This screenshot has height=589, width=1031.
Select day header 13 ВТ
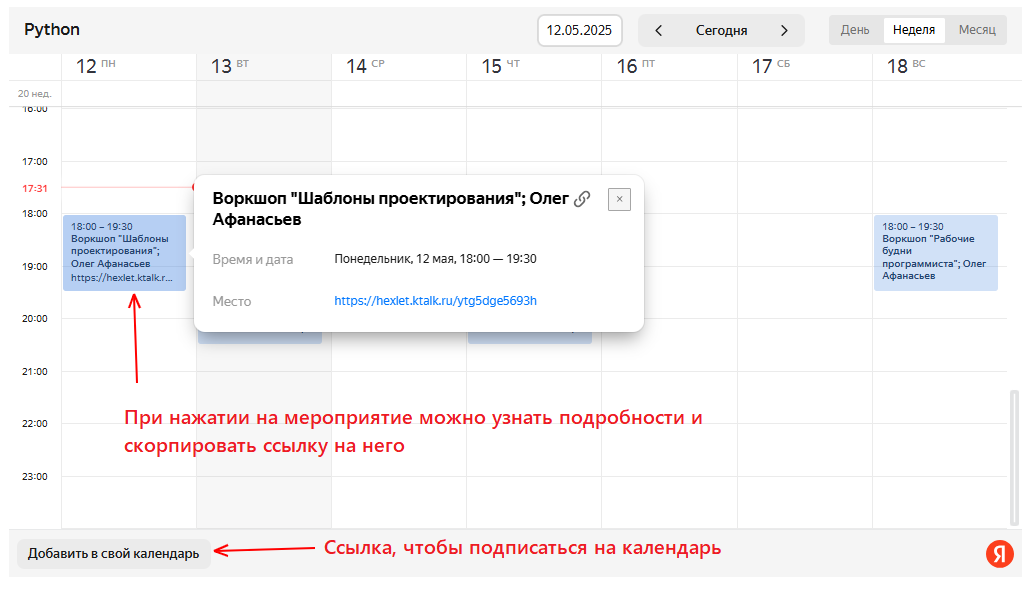(230, 66)
